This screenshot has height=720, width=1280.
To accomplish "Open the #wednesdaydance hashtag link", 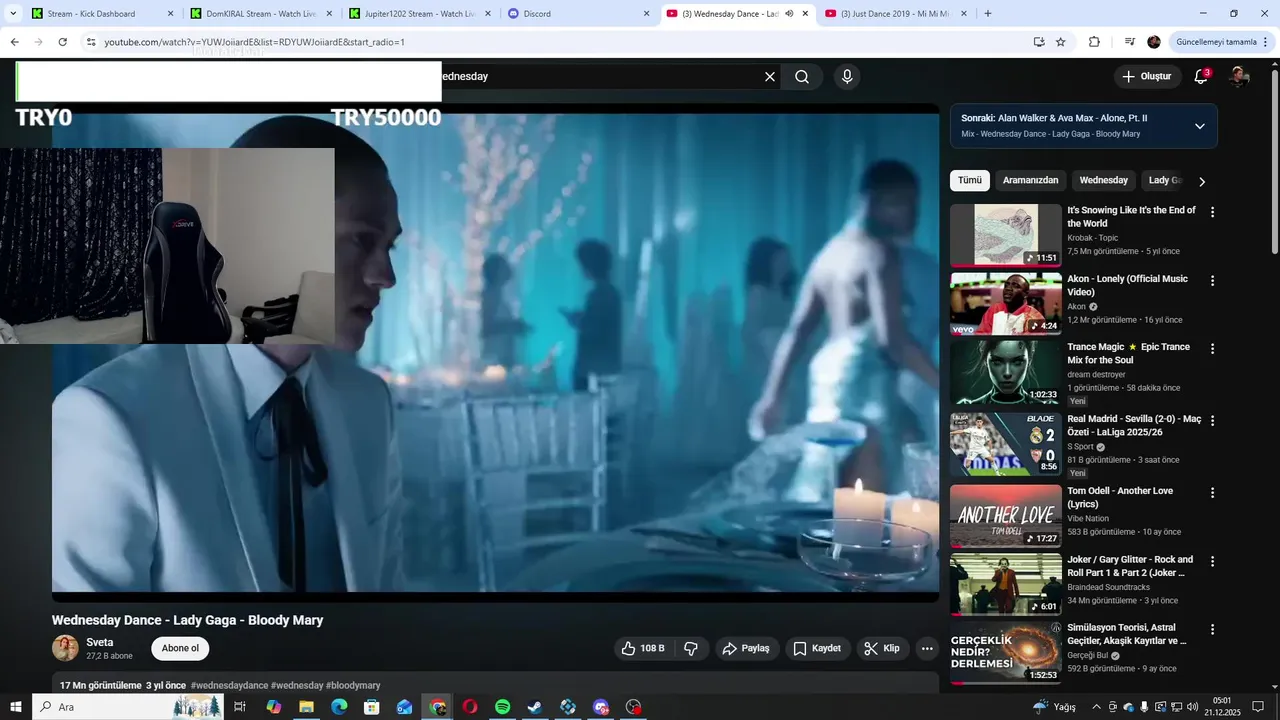I will [x=229, y=686].
